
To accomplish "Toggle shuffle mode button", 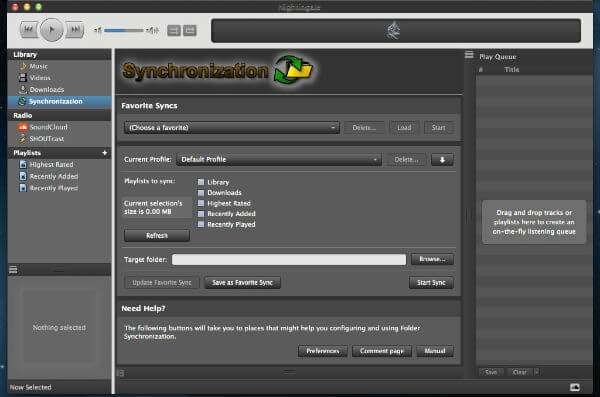I will [174, 30].
